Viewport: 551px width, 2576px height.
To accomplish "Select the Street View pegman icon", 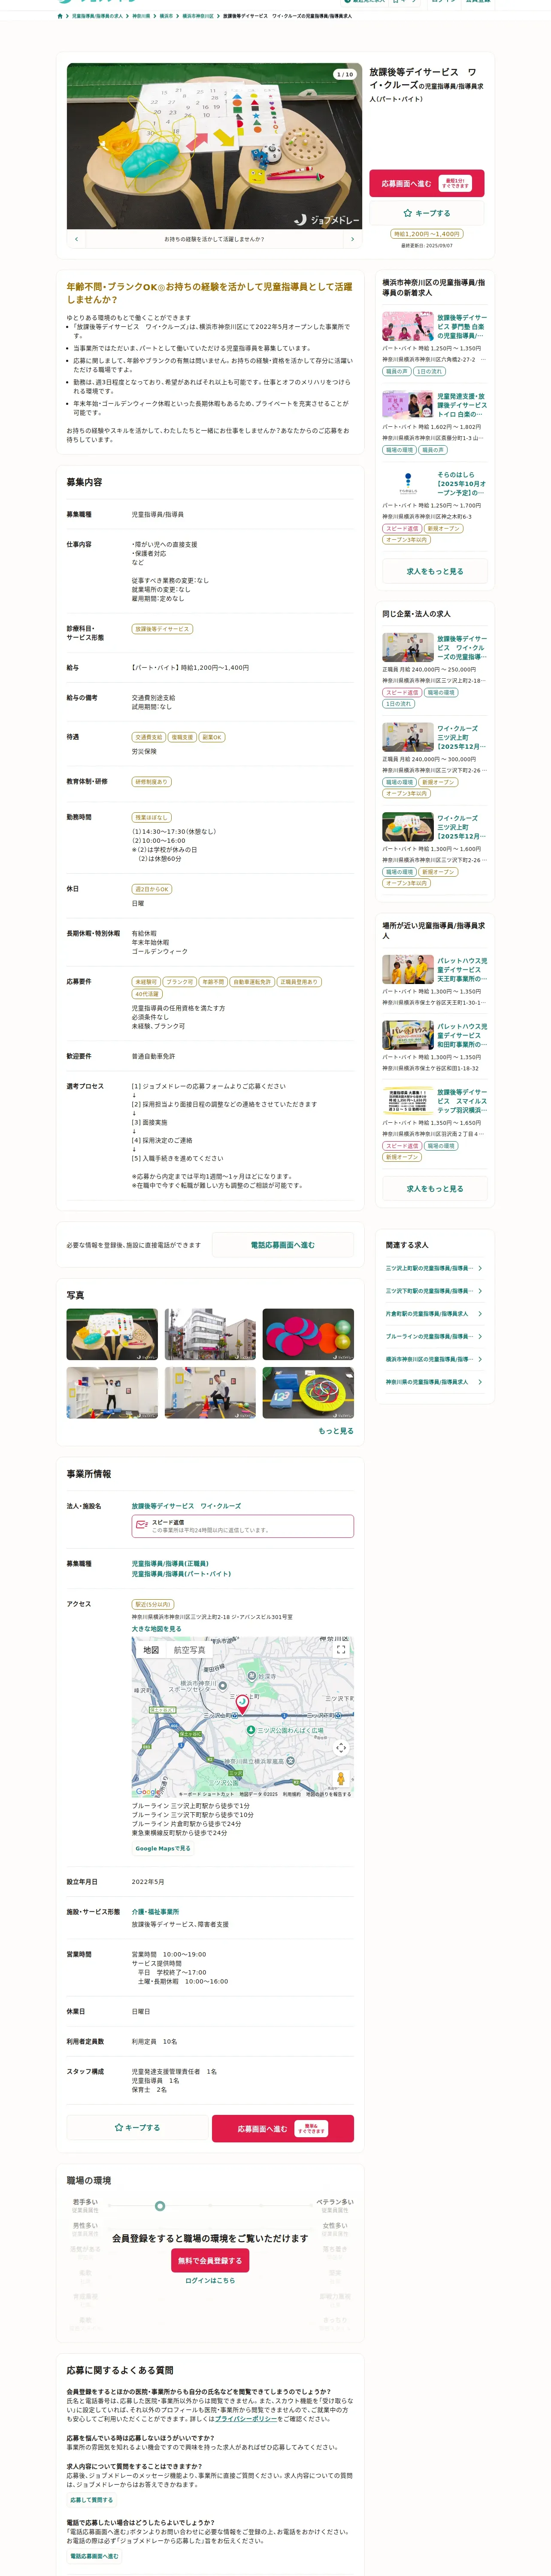I will point(341,1779).
